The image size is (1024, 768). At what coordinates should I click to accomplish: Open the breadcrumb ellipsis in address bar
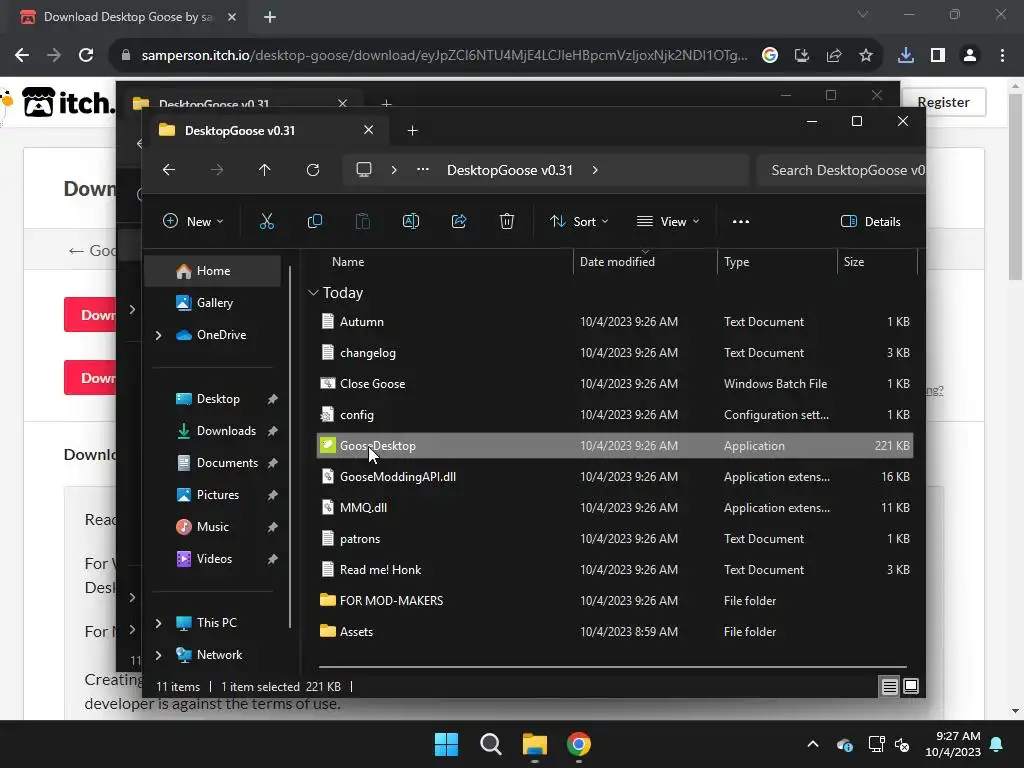[423, 170]
